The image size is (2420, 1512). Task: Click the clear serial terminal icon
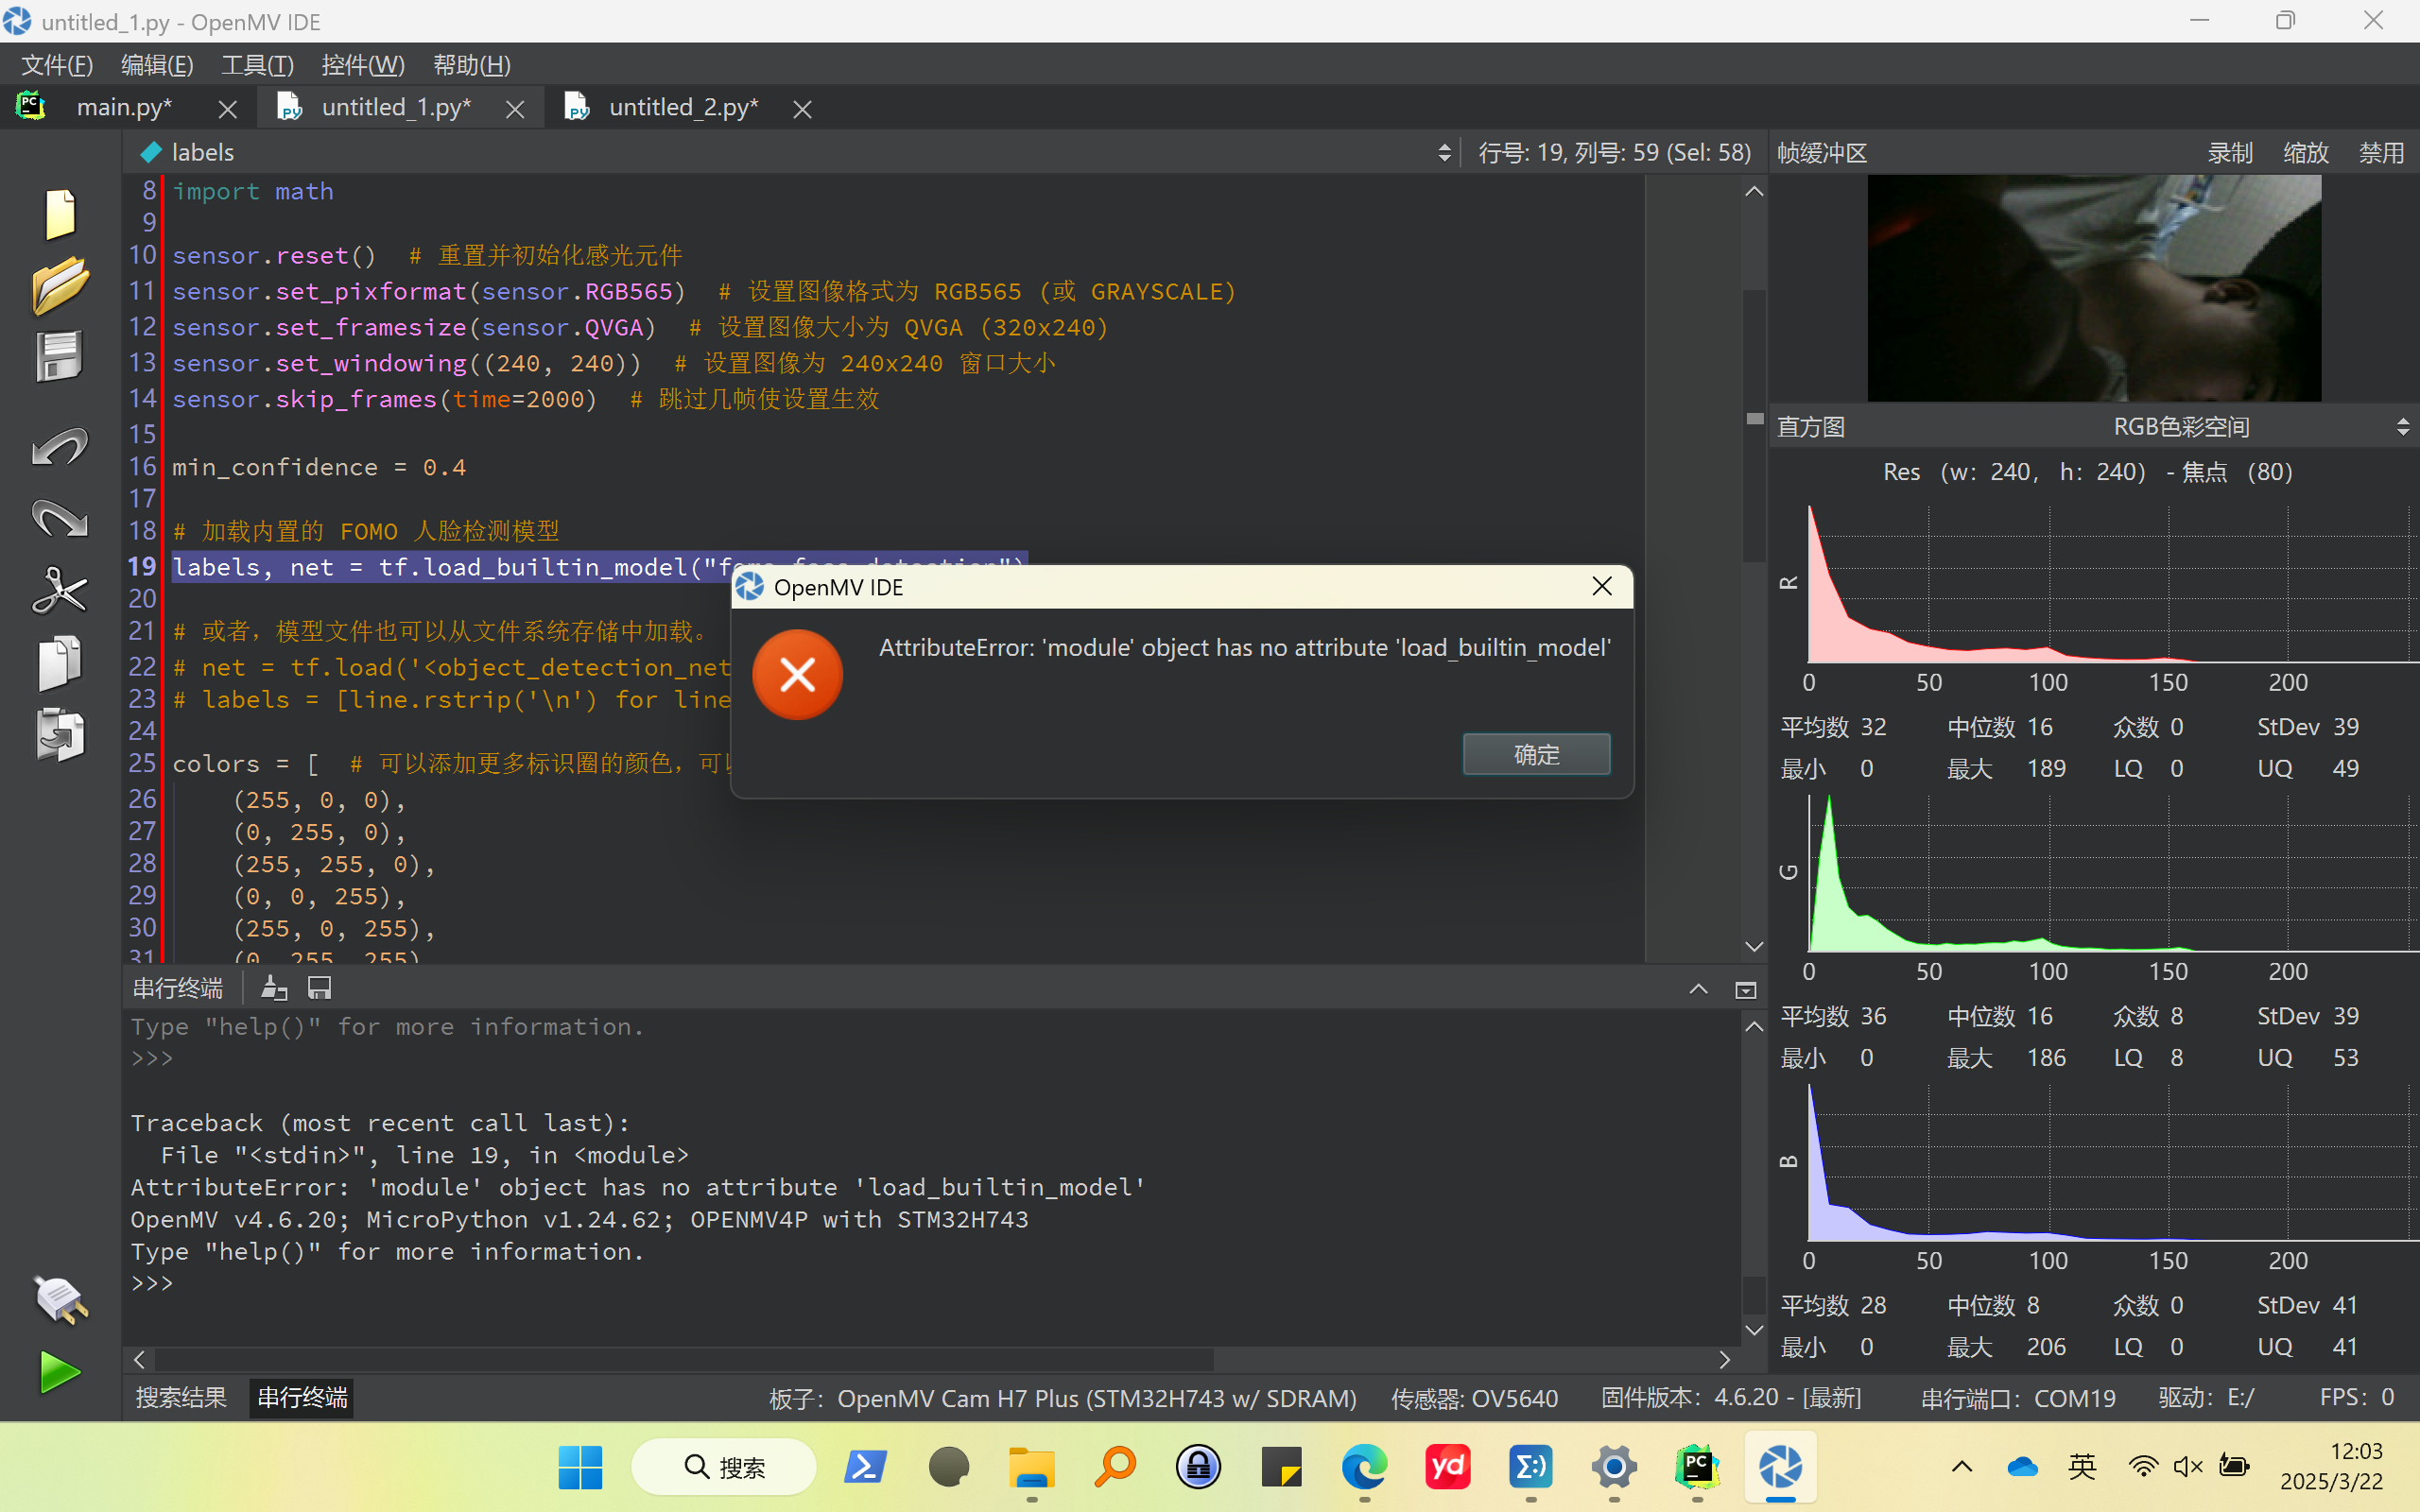point(274,989)
